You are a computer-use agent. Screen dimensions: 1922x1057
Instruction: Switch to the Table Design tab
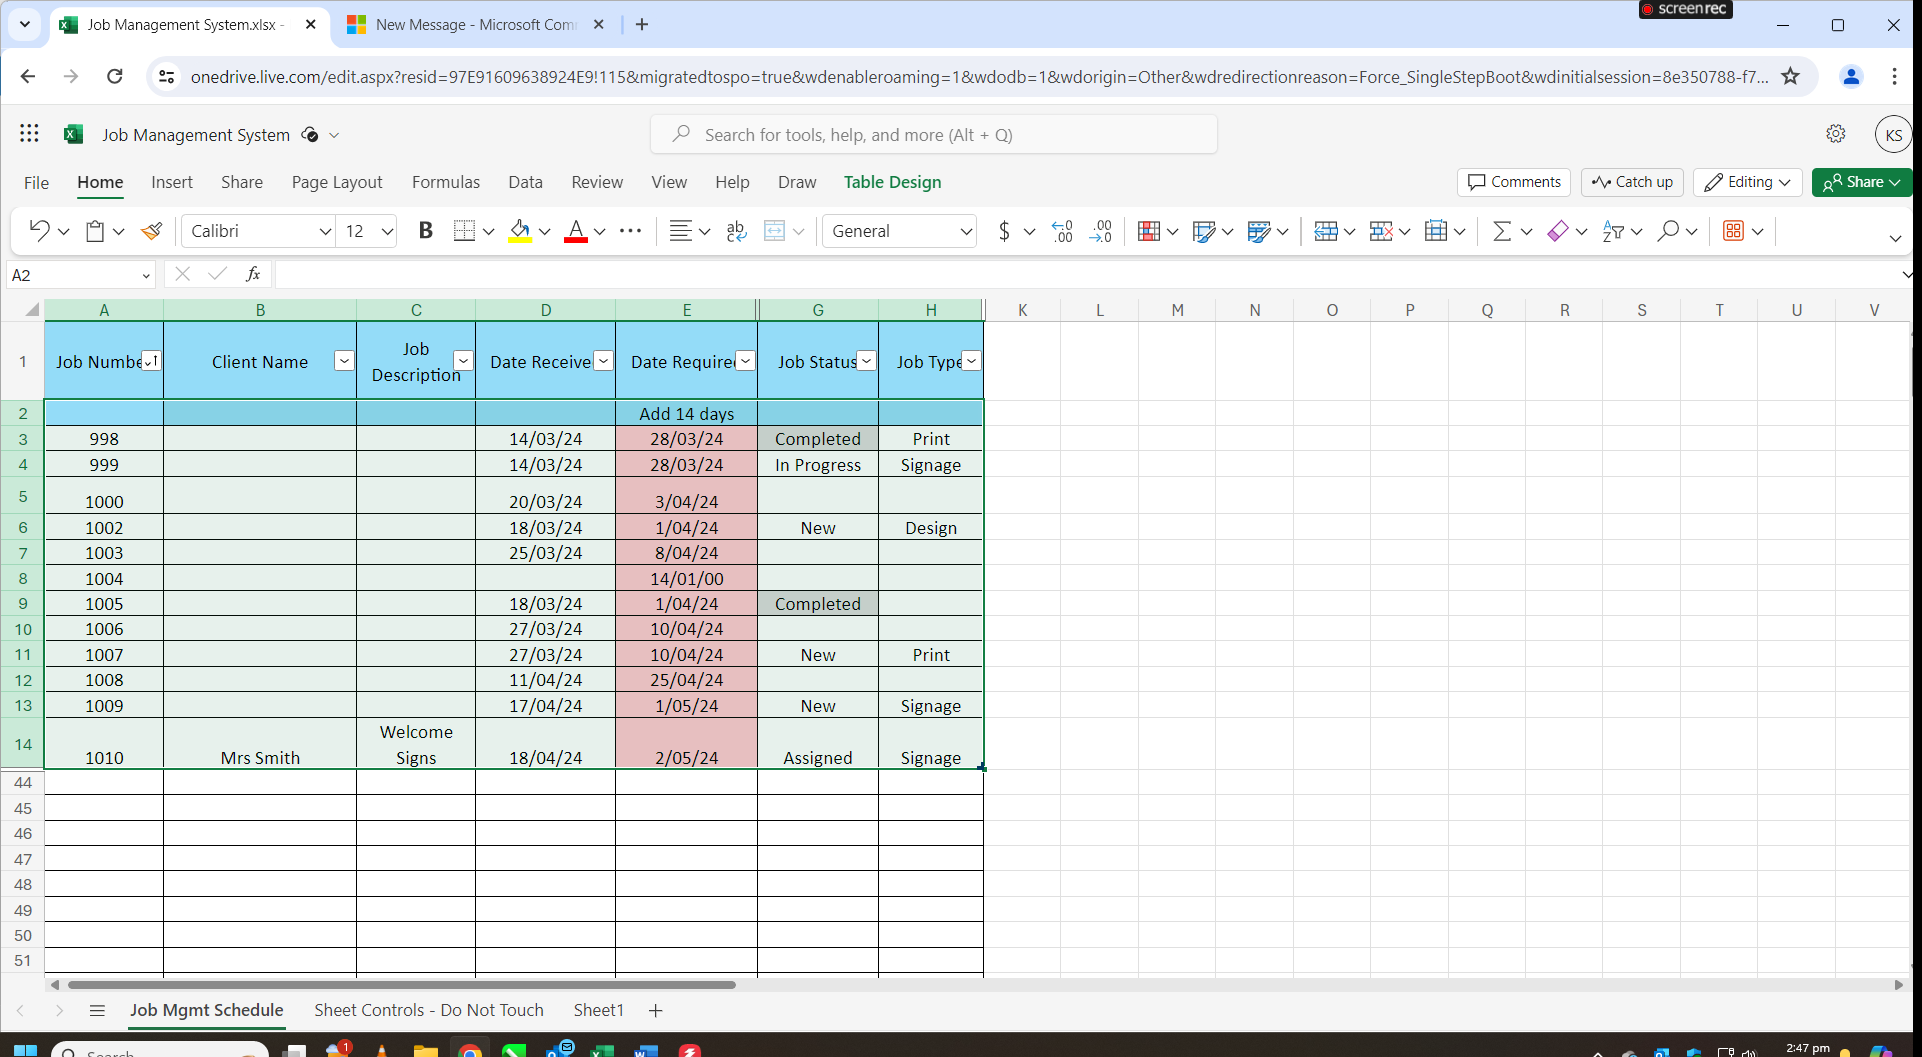click(x=892, y=182)
